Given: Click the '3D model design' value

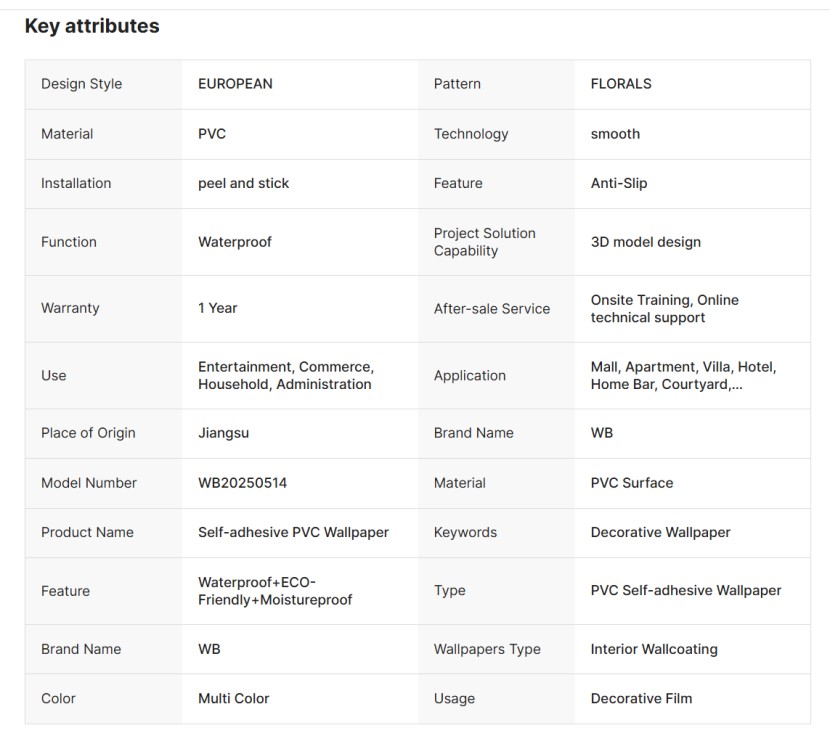Looking at the screenshot, I should (x=645, y=242).
